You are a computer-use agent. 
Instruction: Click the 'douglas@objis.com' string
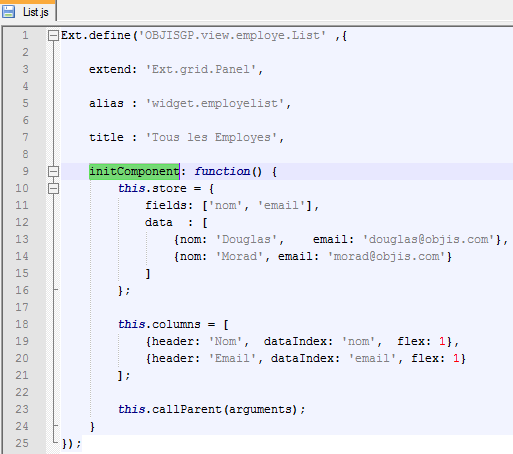(429, 239)
